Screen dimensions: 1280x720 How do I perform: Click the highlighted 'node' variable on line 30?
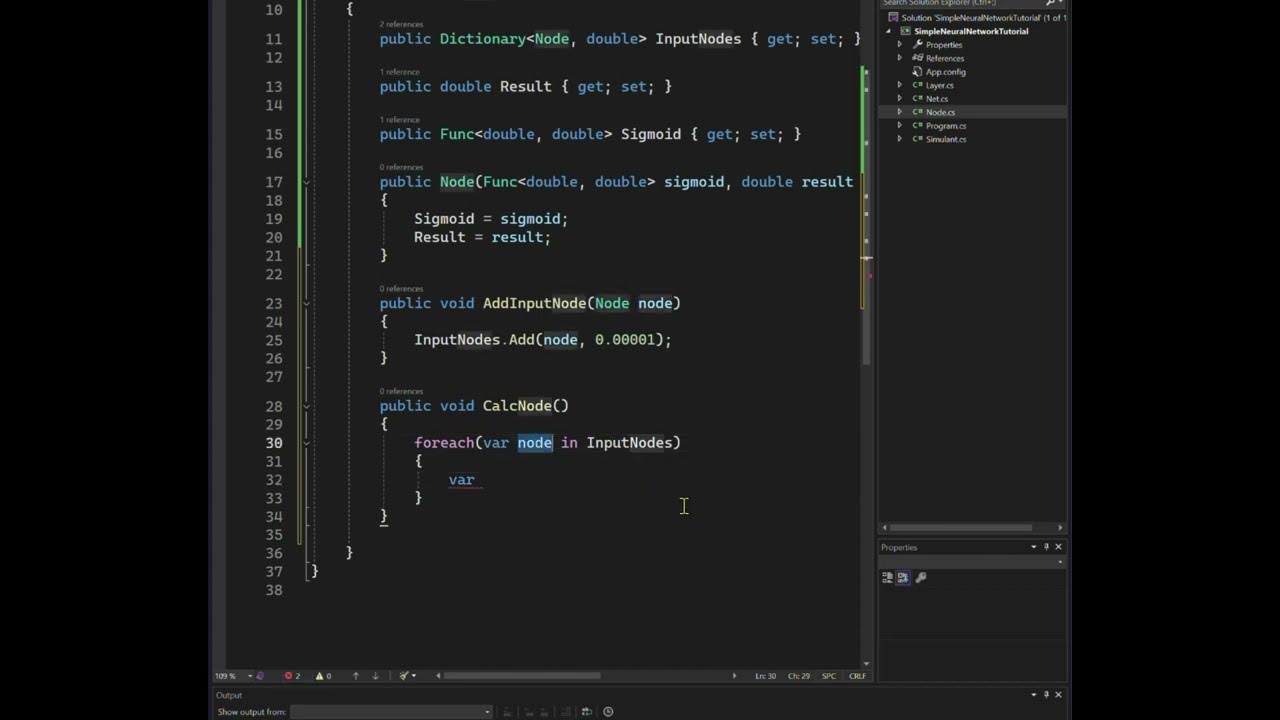point(535,443)
